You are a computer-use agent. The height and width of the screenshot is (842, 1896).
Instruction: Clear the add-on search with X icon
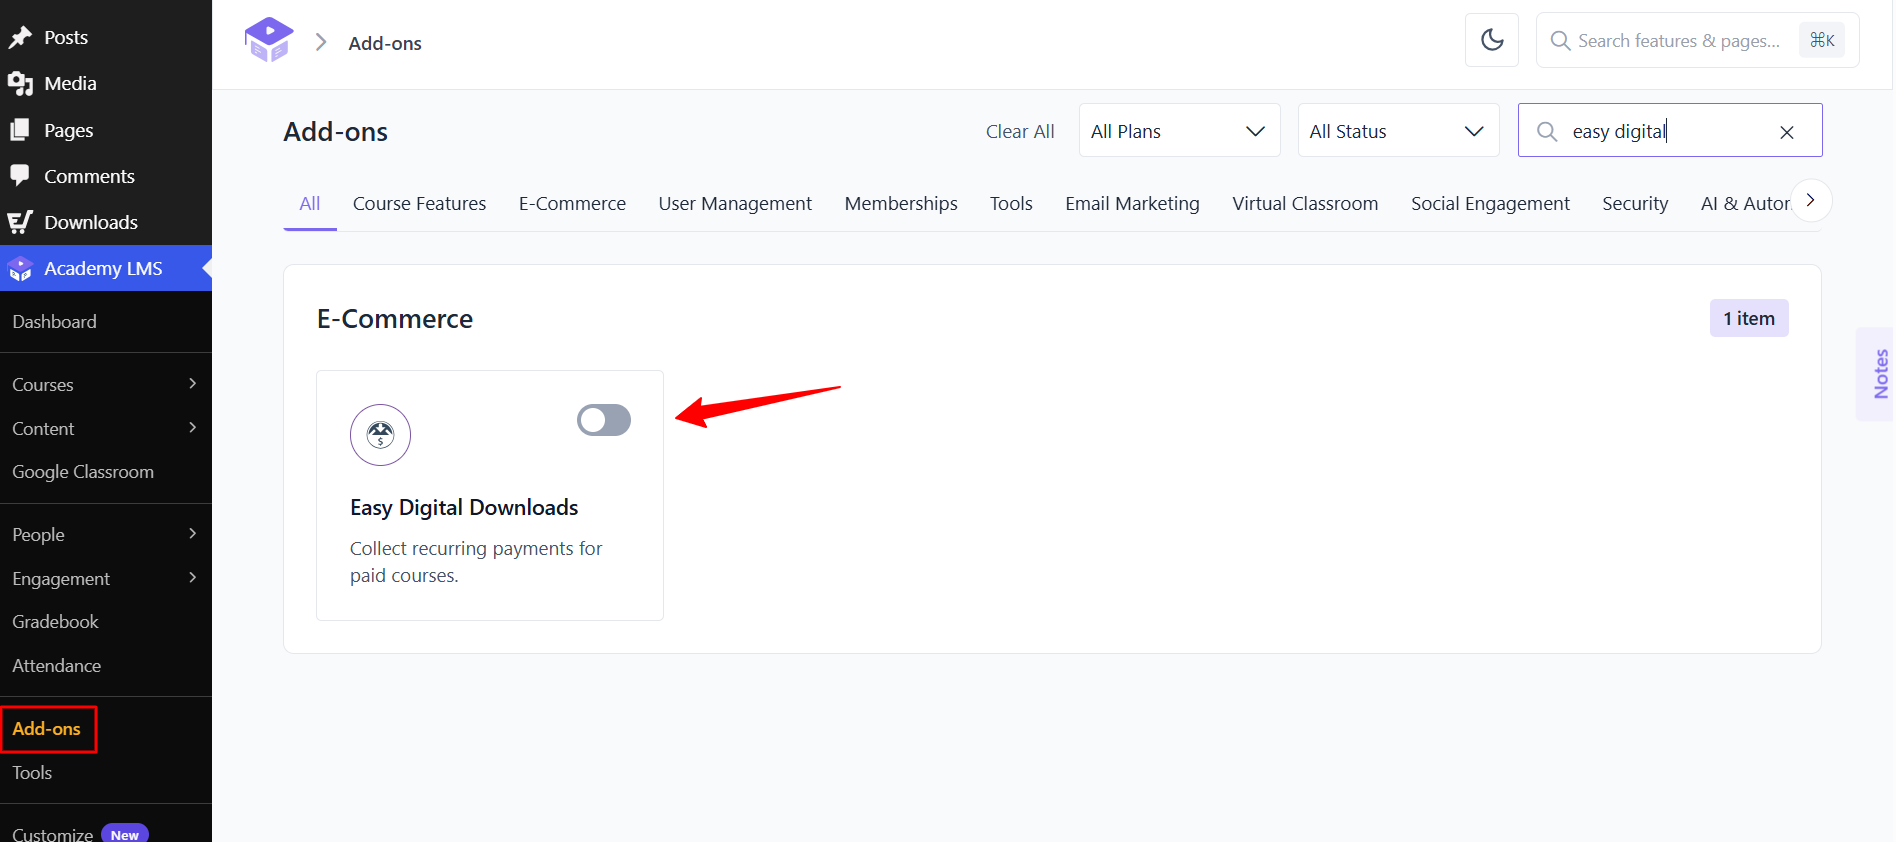(1787, 132)
